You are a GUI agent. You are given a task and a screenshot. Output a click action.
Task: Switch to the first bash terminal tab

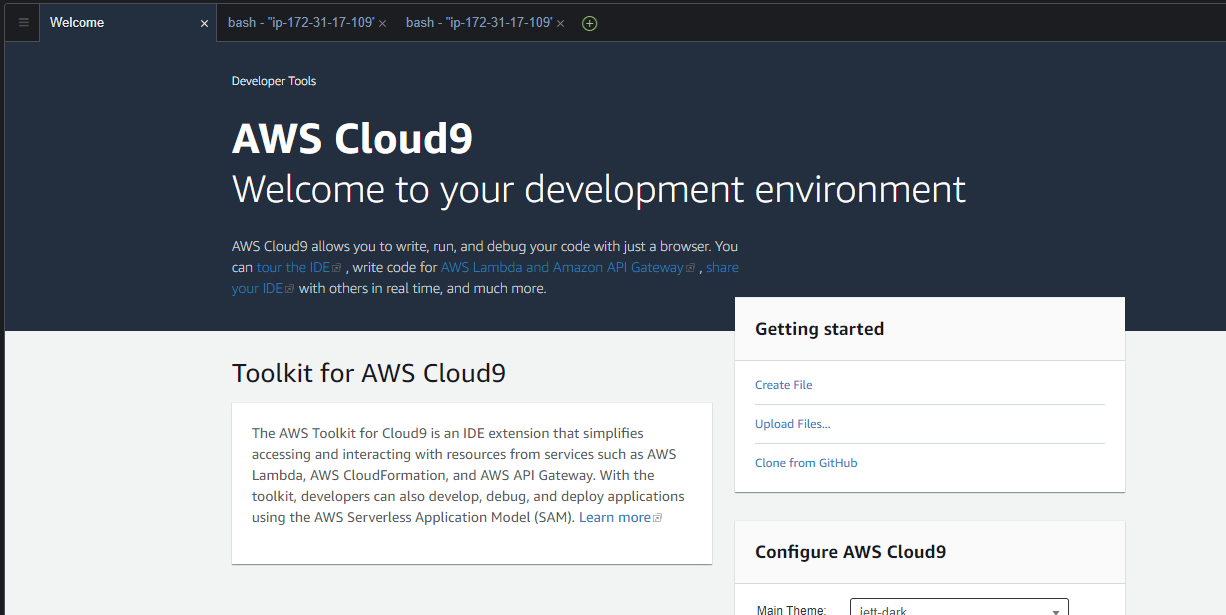tap(301, 22)
